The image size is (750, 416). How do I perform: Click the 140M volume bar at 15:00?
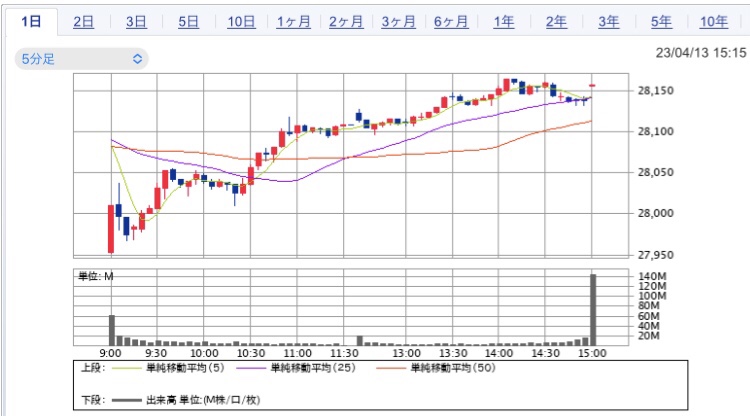[x=593, y=310]
